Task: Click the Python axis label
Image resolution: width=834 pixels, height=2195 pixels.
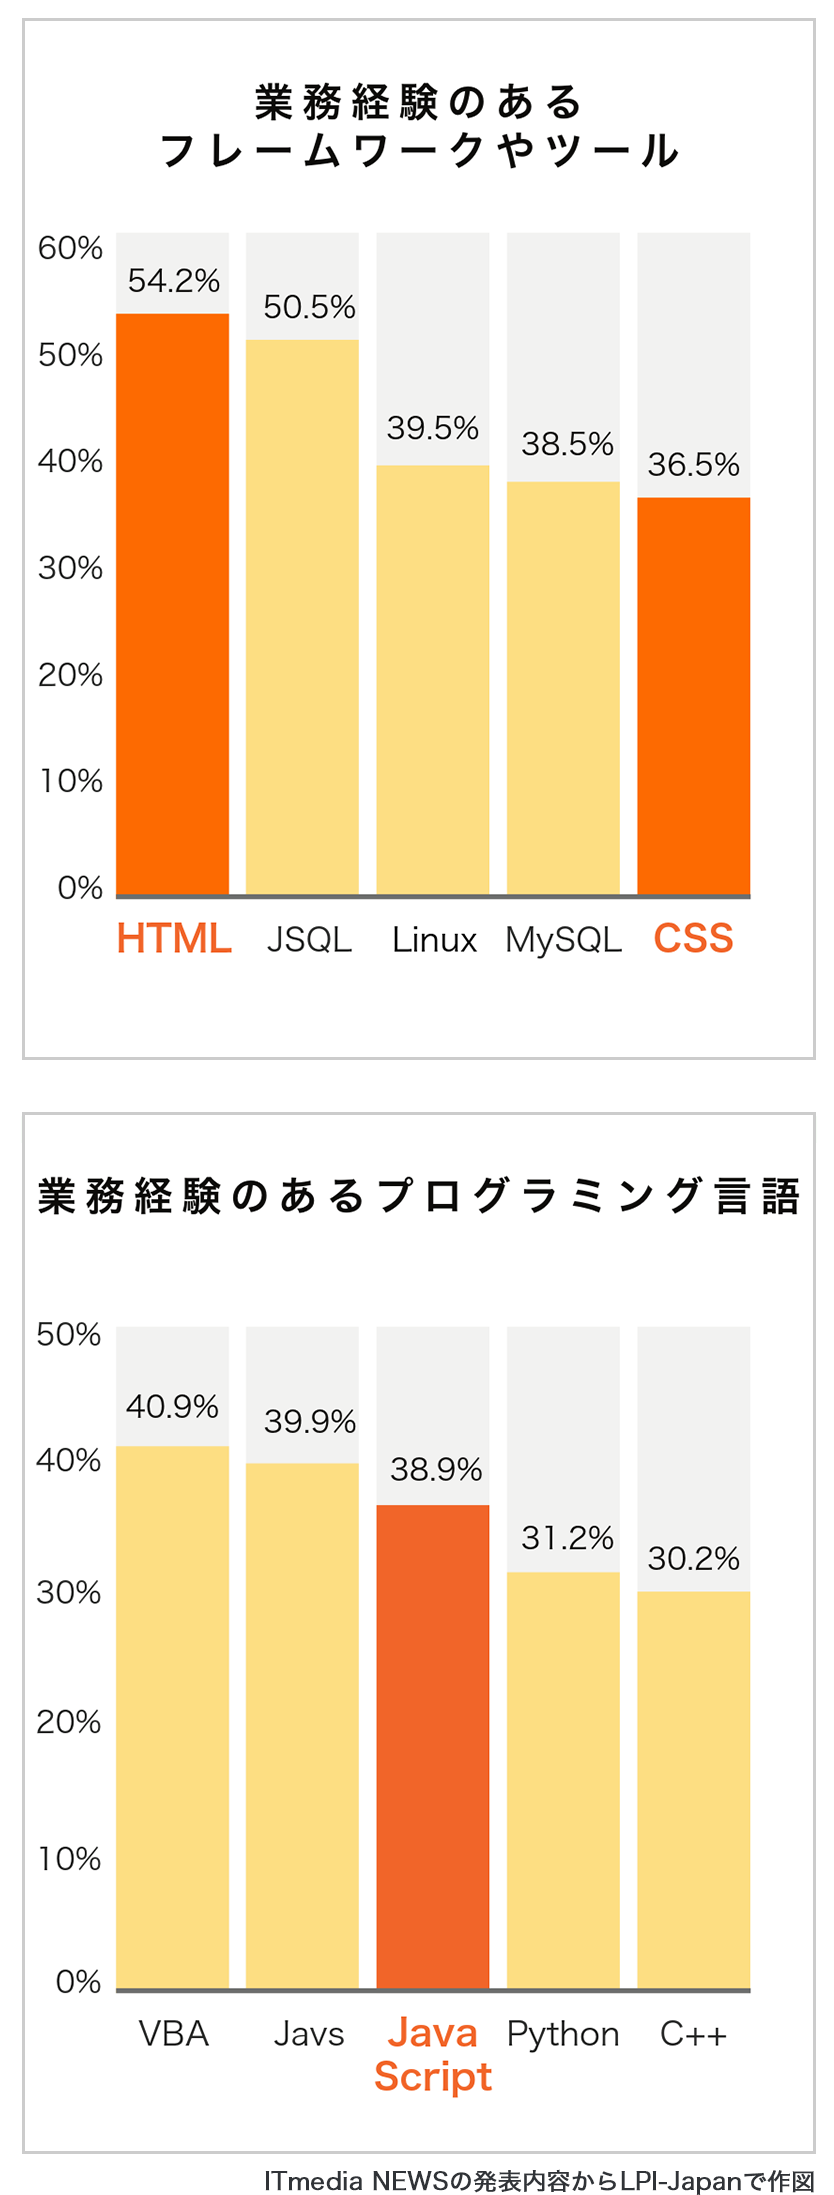Action: pos(563,2034)
